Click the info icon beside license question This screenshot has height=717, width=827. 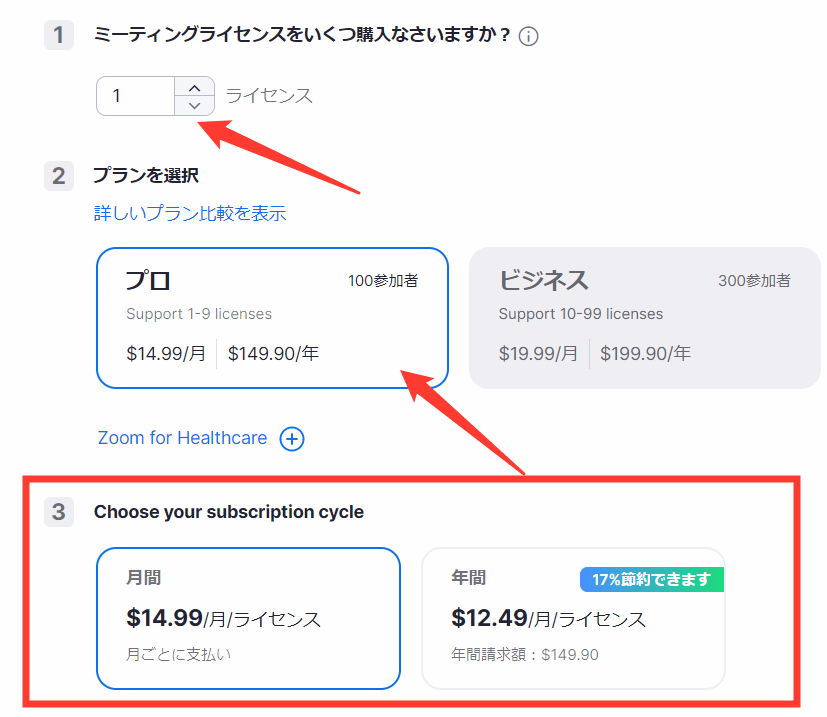pos(529,37)
